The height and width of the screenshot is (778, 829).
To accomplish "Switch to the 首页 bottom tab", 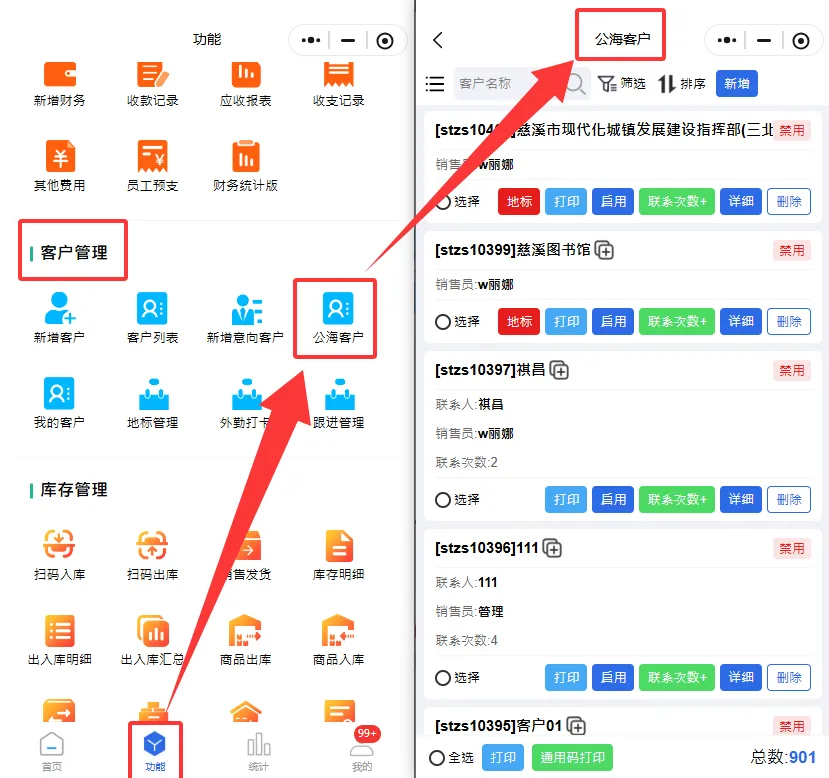I will 51,751.
